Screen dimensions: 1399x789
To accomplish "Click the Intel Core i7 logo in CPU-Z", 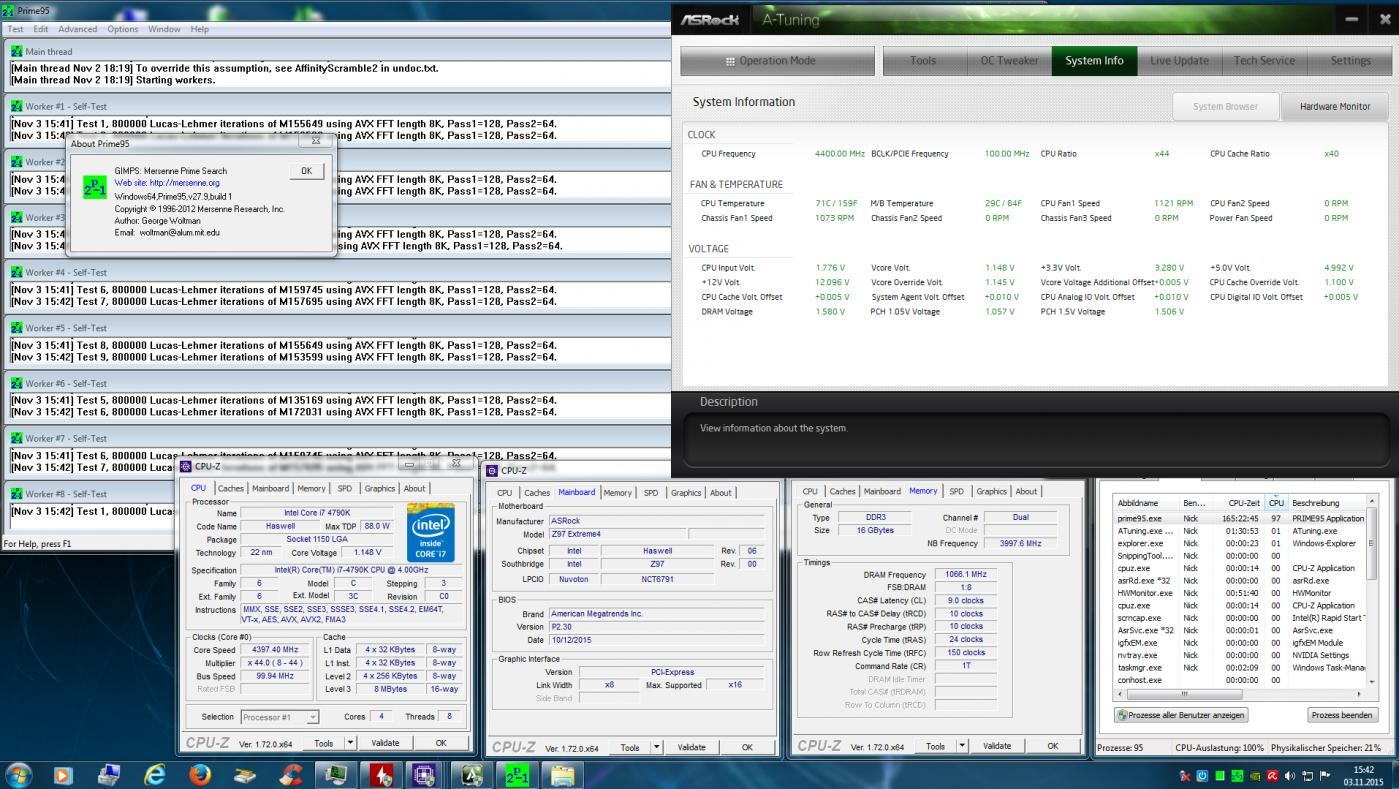I will tap(431, 533).
